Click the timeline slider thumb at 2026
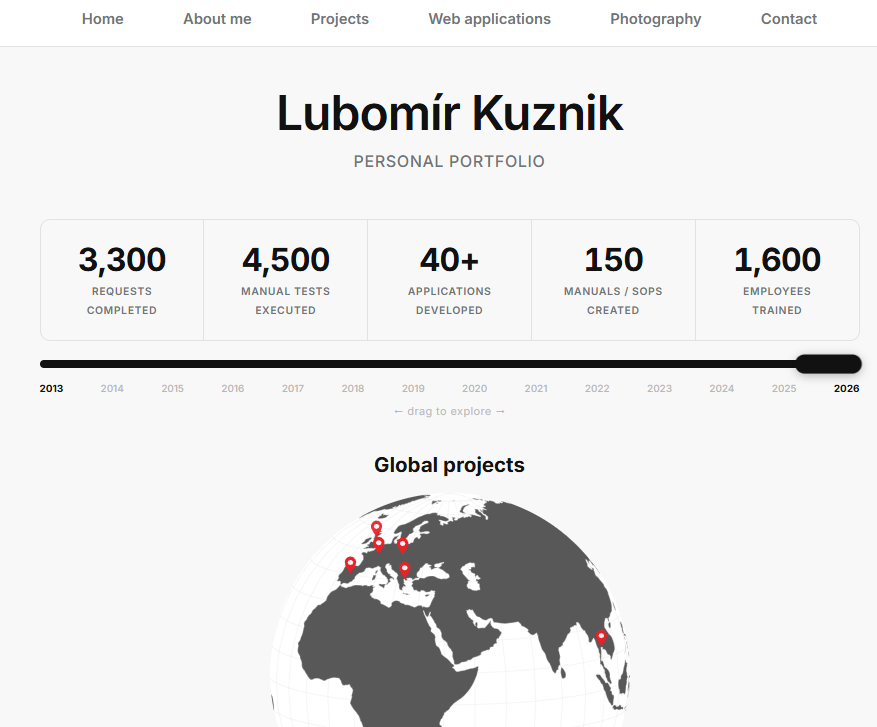 (828, 364)
